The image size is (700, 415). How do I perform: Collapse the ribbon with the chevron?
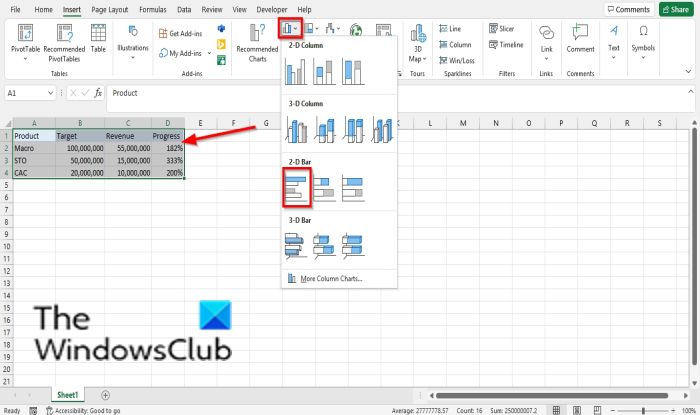[x=688, y=71]
